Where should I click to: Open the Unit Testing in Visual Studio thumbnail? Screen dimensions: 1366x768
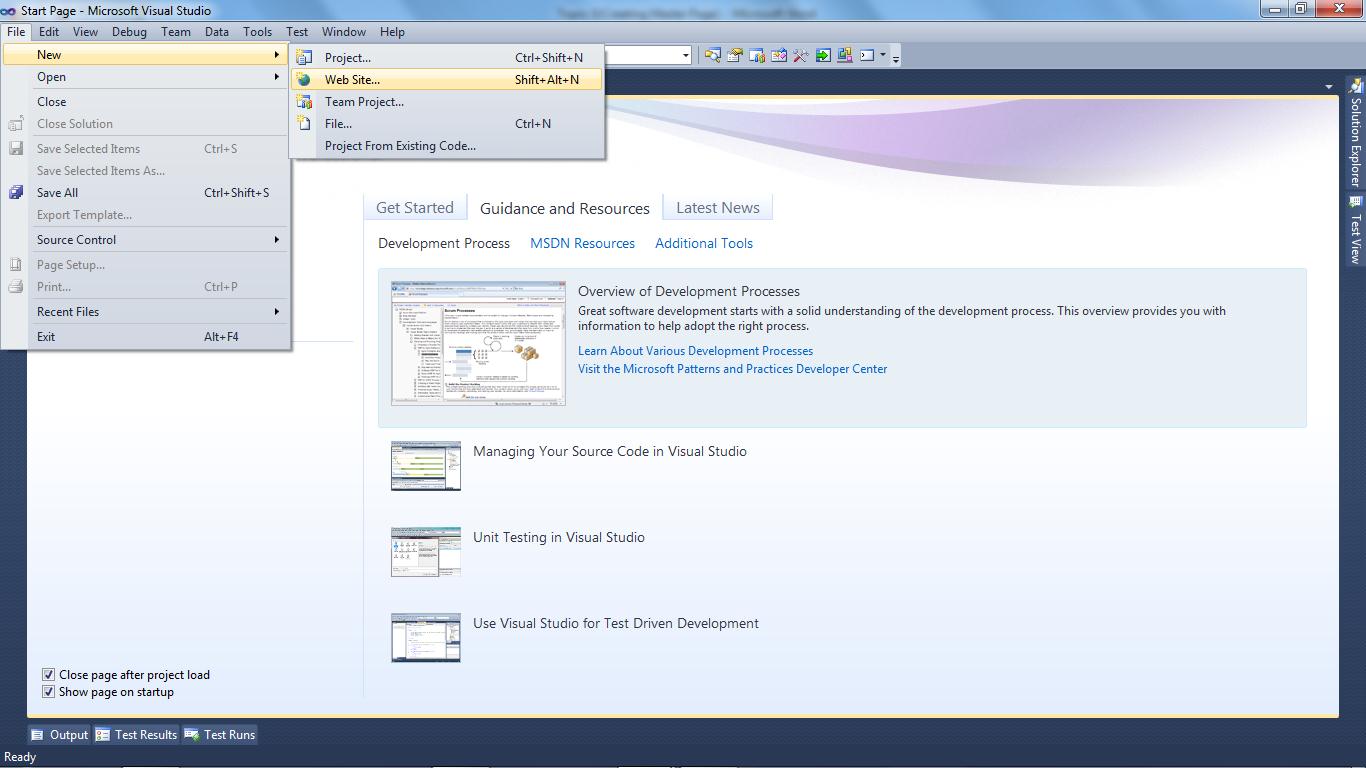coord(426,552)
